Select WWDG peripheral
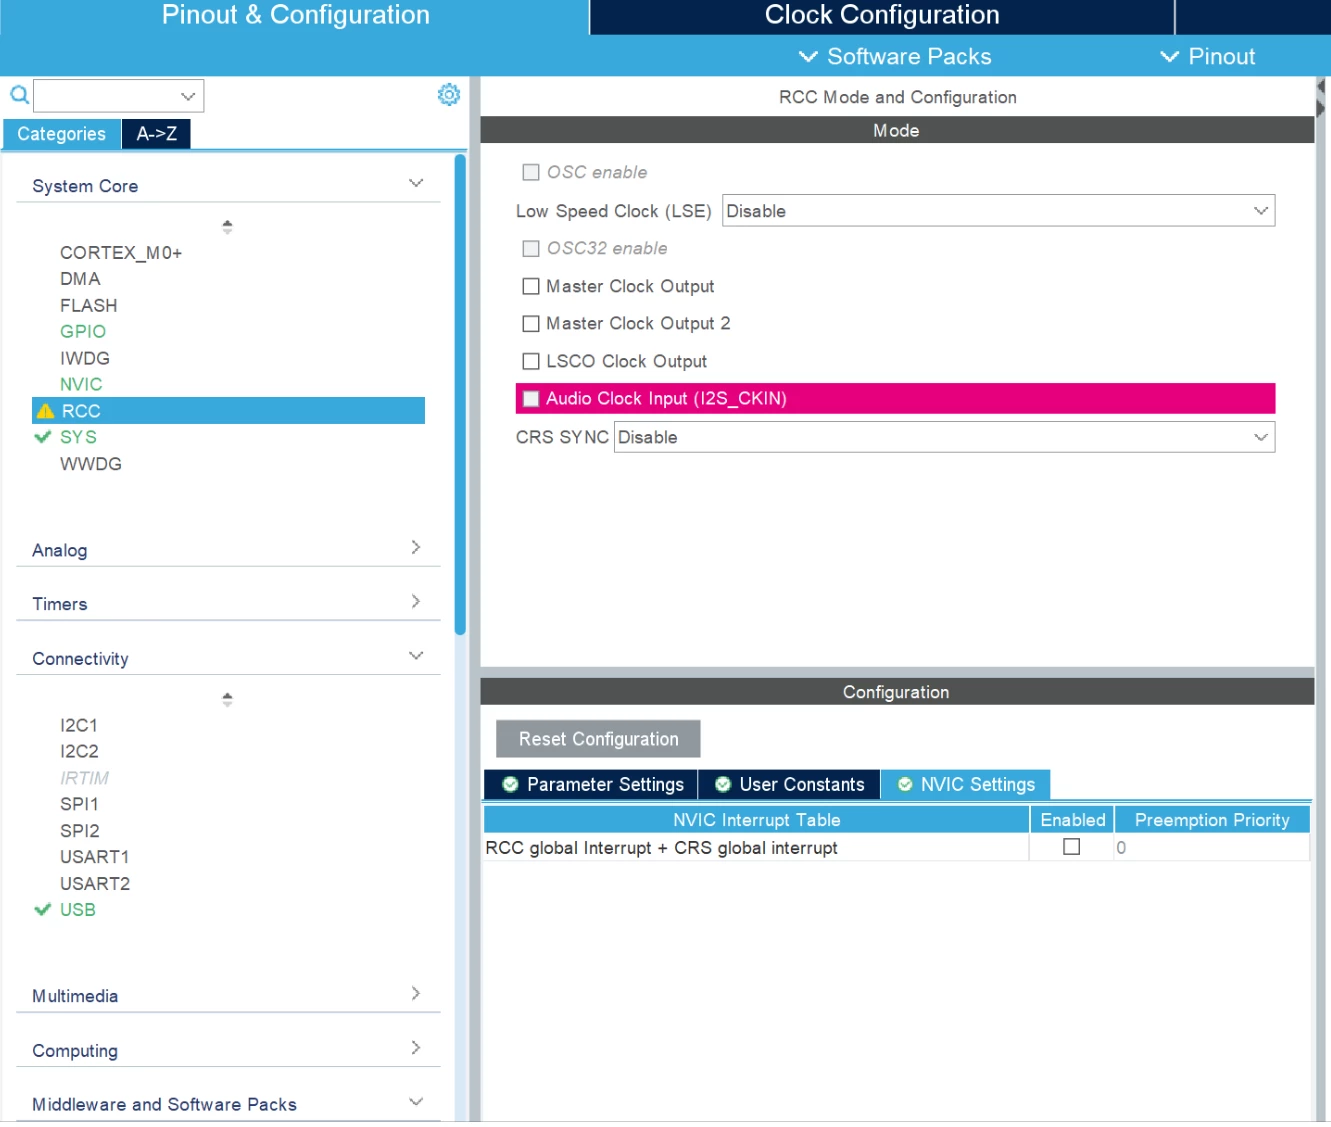This screenshot has height=1127, width=1331. pos(91,464)
